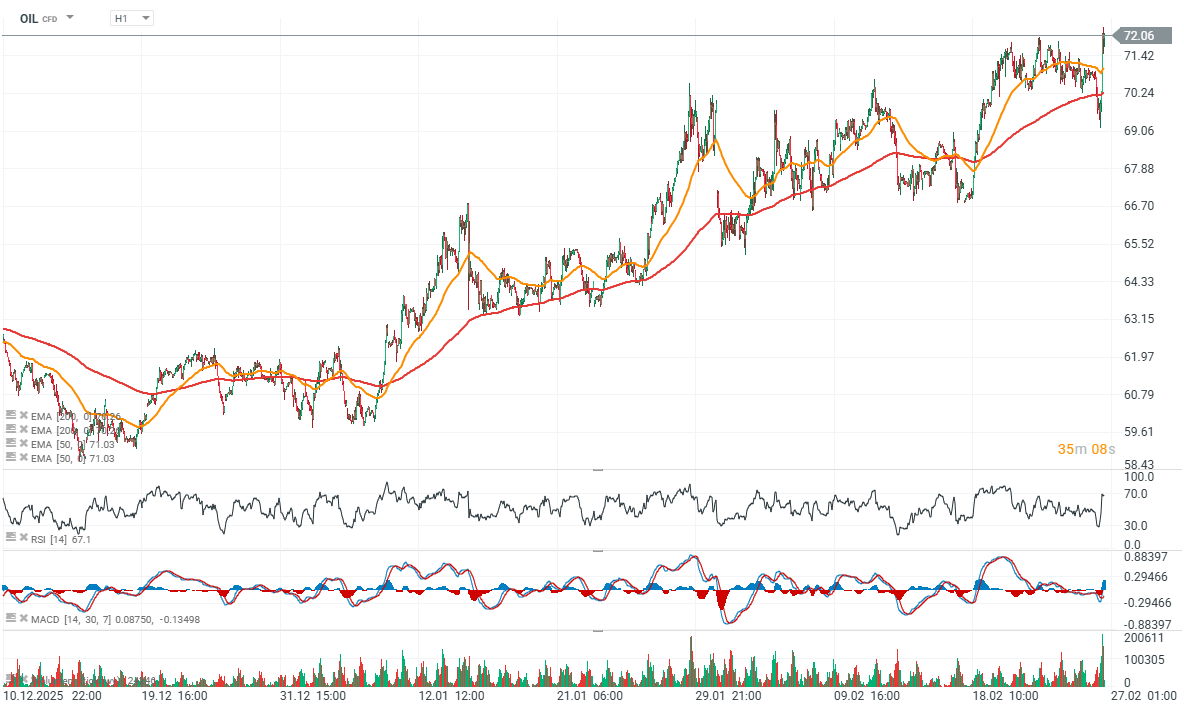Image resolution: width=1184 pixels, height=713 pixels.
Task: Click the 18.02 10:00 time label
Action: pyautogui.click(x=1006, y=696)
